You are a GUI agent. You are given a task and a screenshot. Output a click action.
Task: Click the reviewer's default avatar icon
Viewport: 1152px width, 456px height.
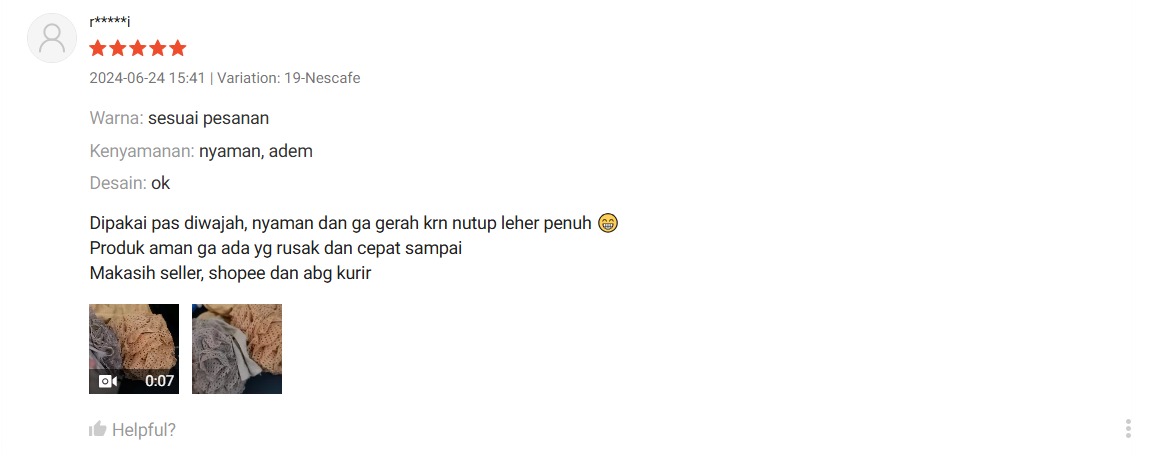(52, 37)
